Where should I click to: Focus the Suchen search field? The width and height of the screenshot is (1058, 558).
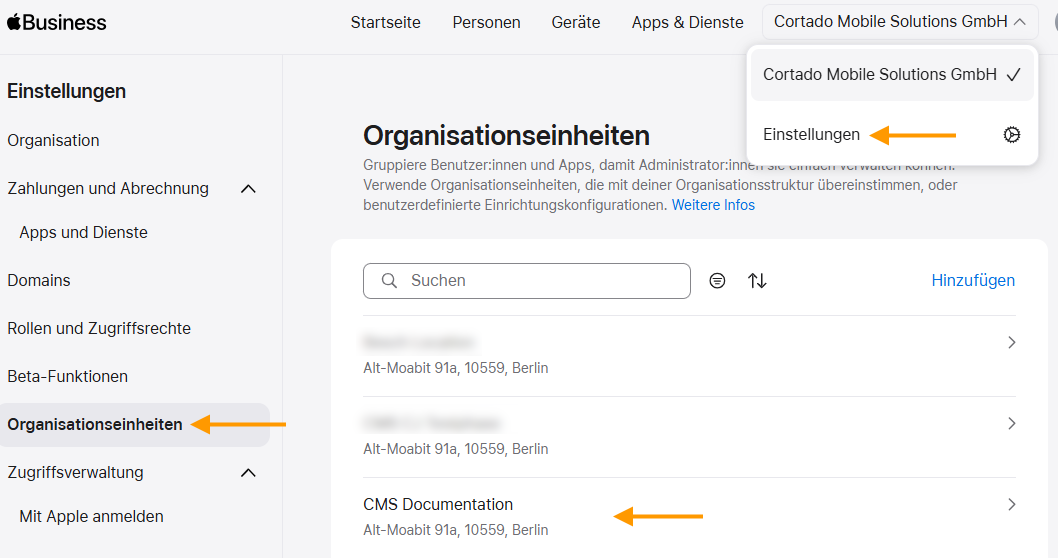tap(527, 281)
